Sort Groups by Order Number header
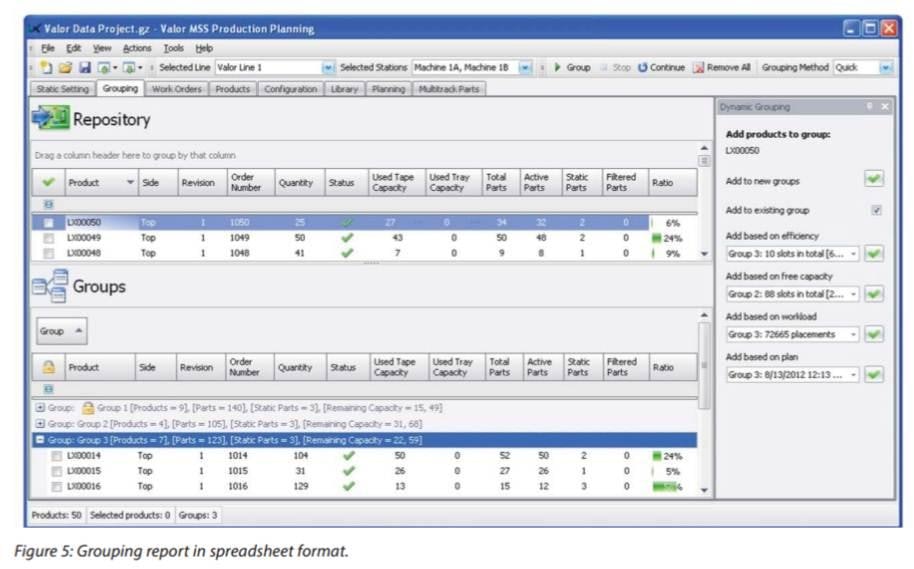Screen dimensions: 914x569 click(249, 367)
